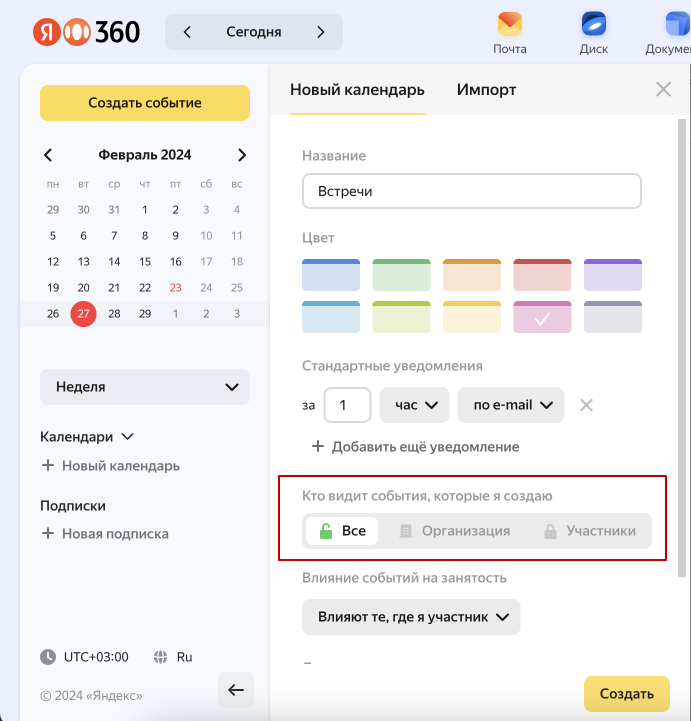Select February 14 in mini calendar
Screen dimensions: 691x721
[114, 262]
